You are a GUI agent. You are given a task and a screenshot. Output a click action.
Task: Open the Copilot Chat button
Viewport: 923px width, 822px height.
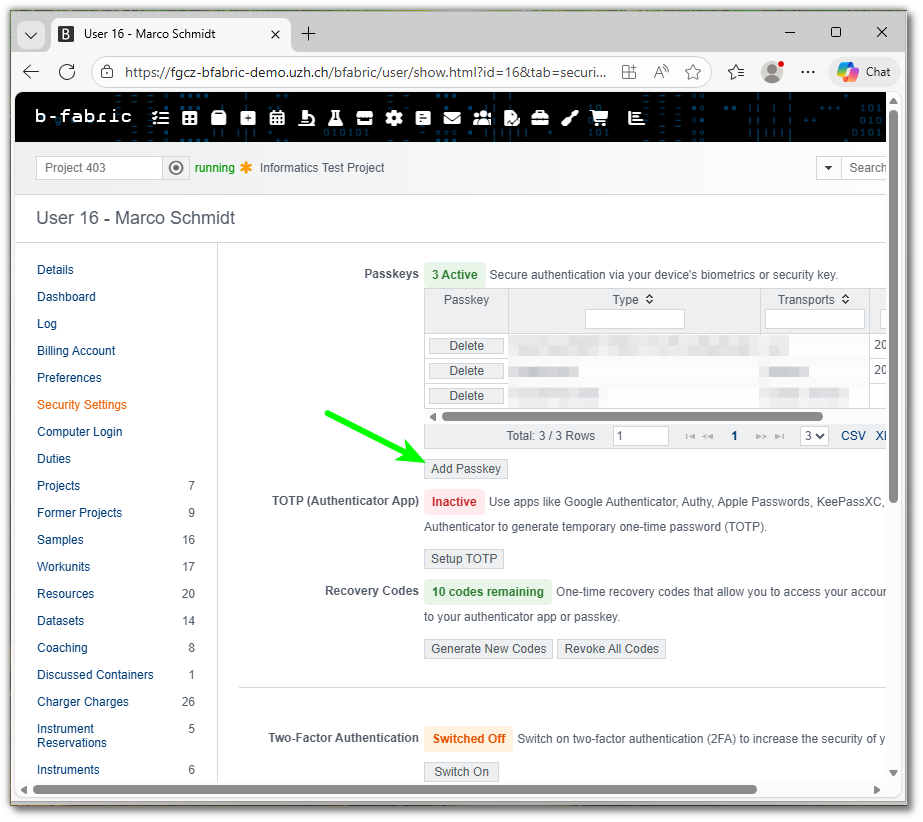point(864,72)
